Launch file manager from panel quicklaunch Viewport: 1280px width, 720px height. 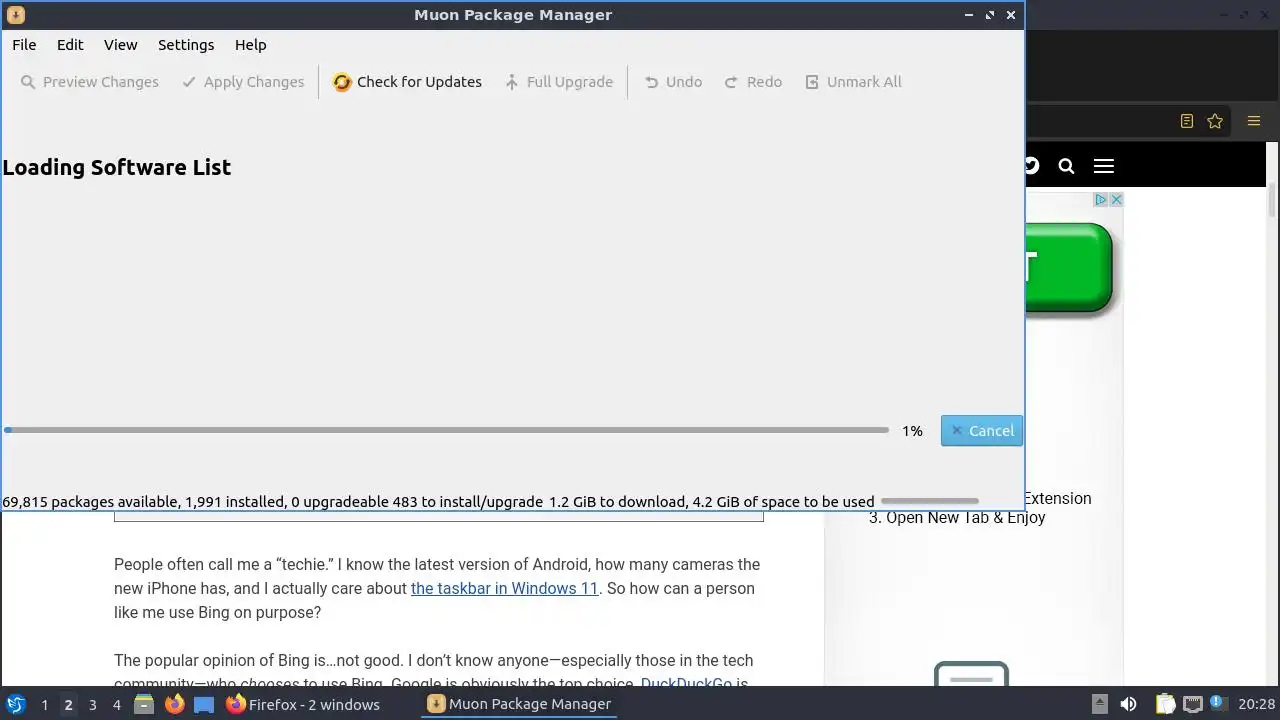(144, 704)
